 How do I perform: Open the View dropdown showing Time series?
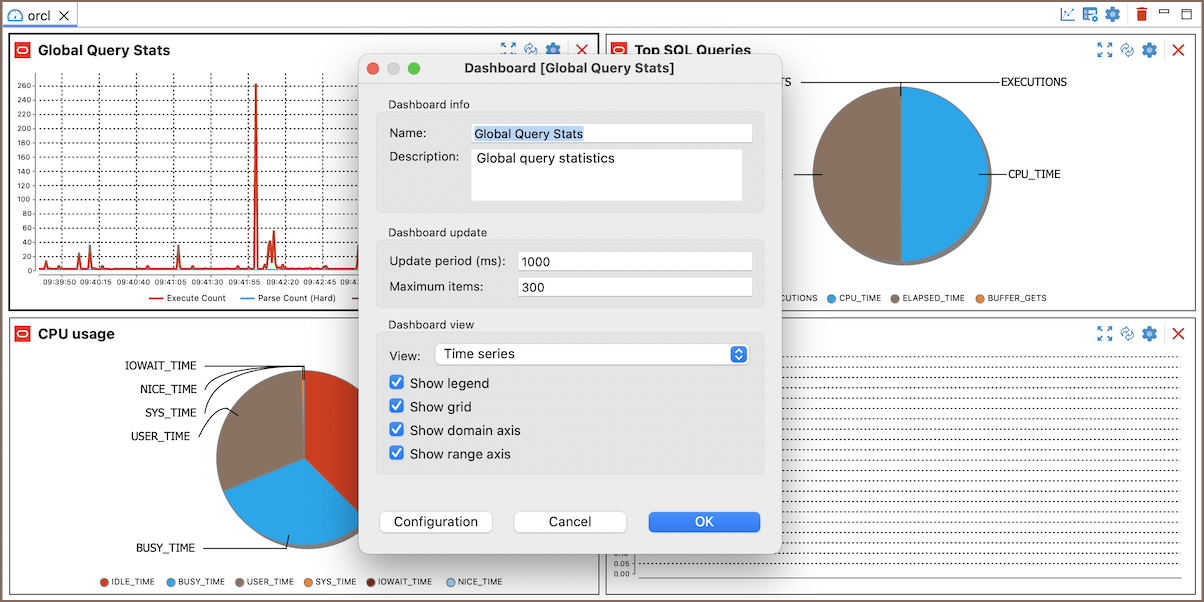pyautogui.click(x=592, y=354)
